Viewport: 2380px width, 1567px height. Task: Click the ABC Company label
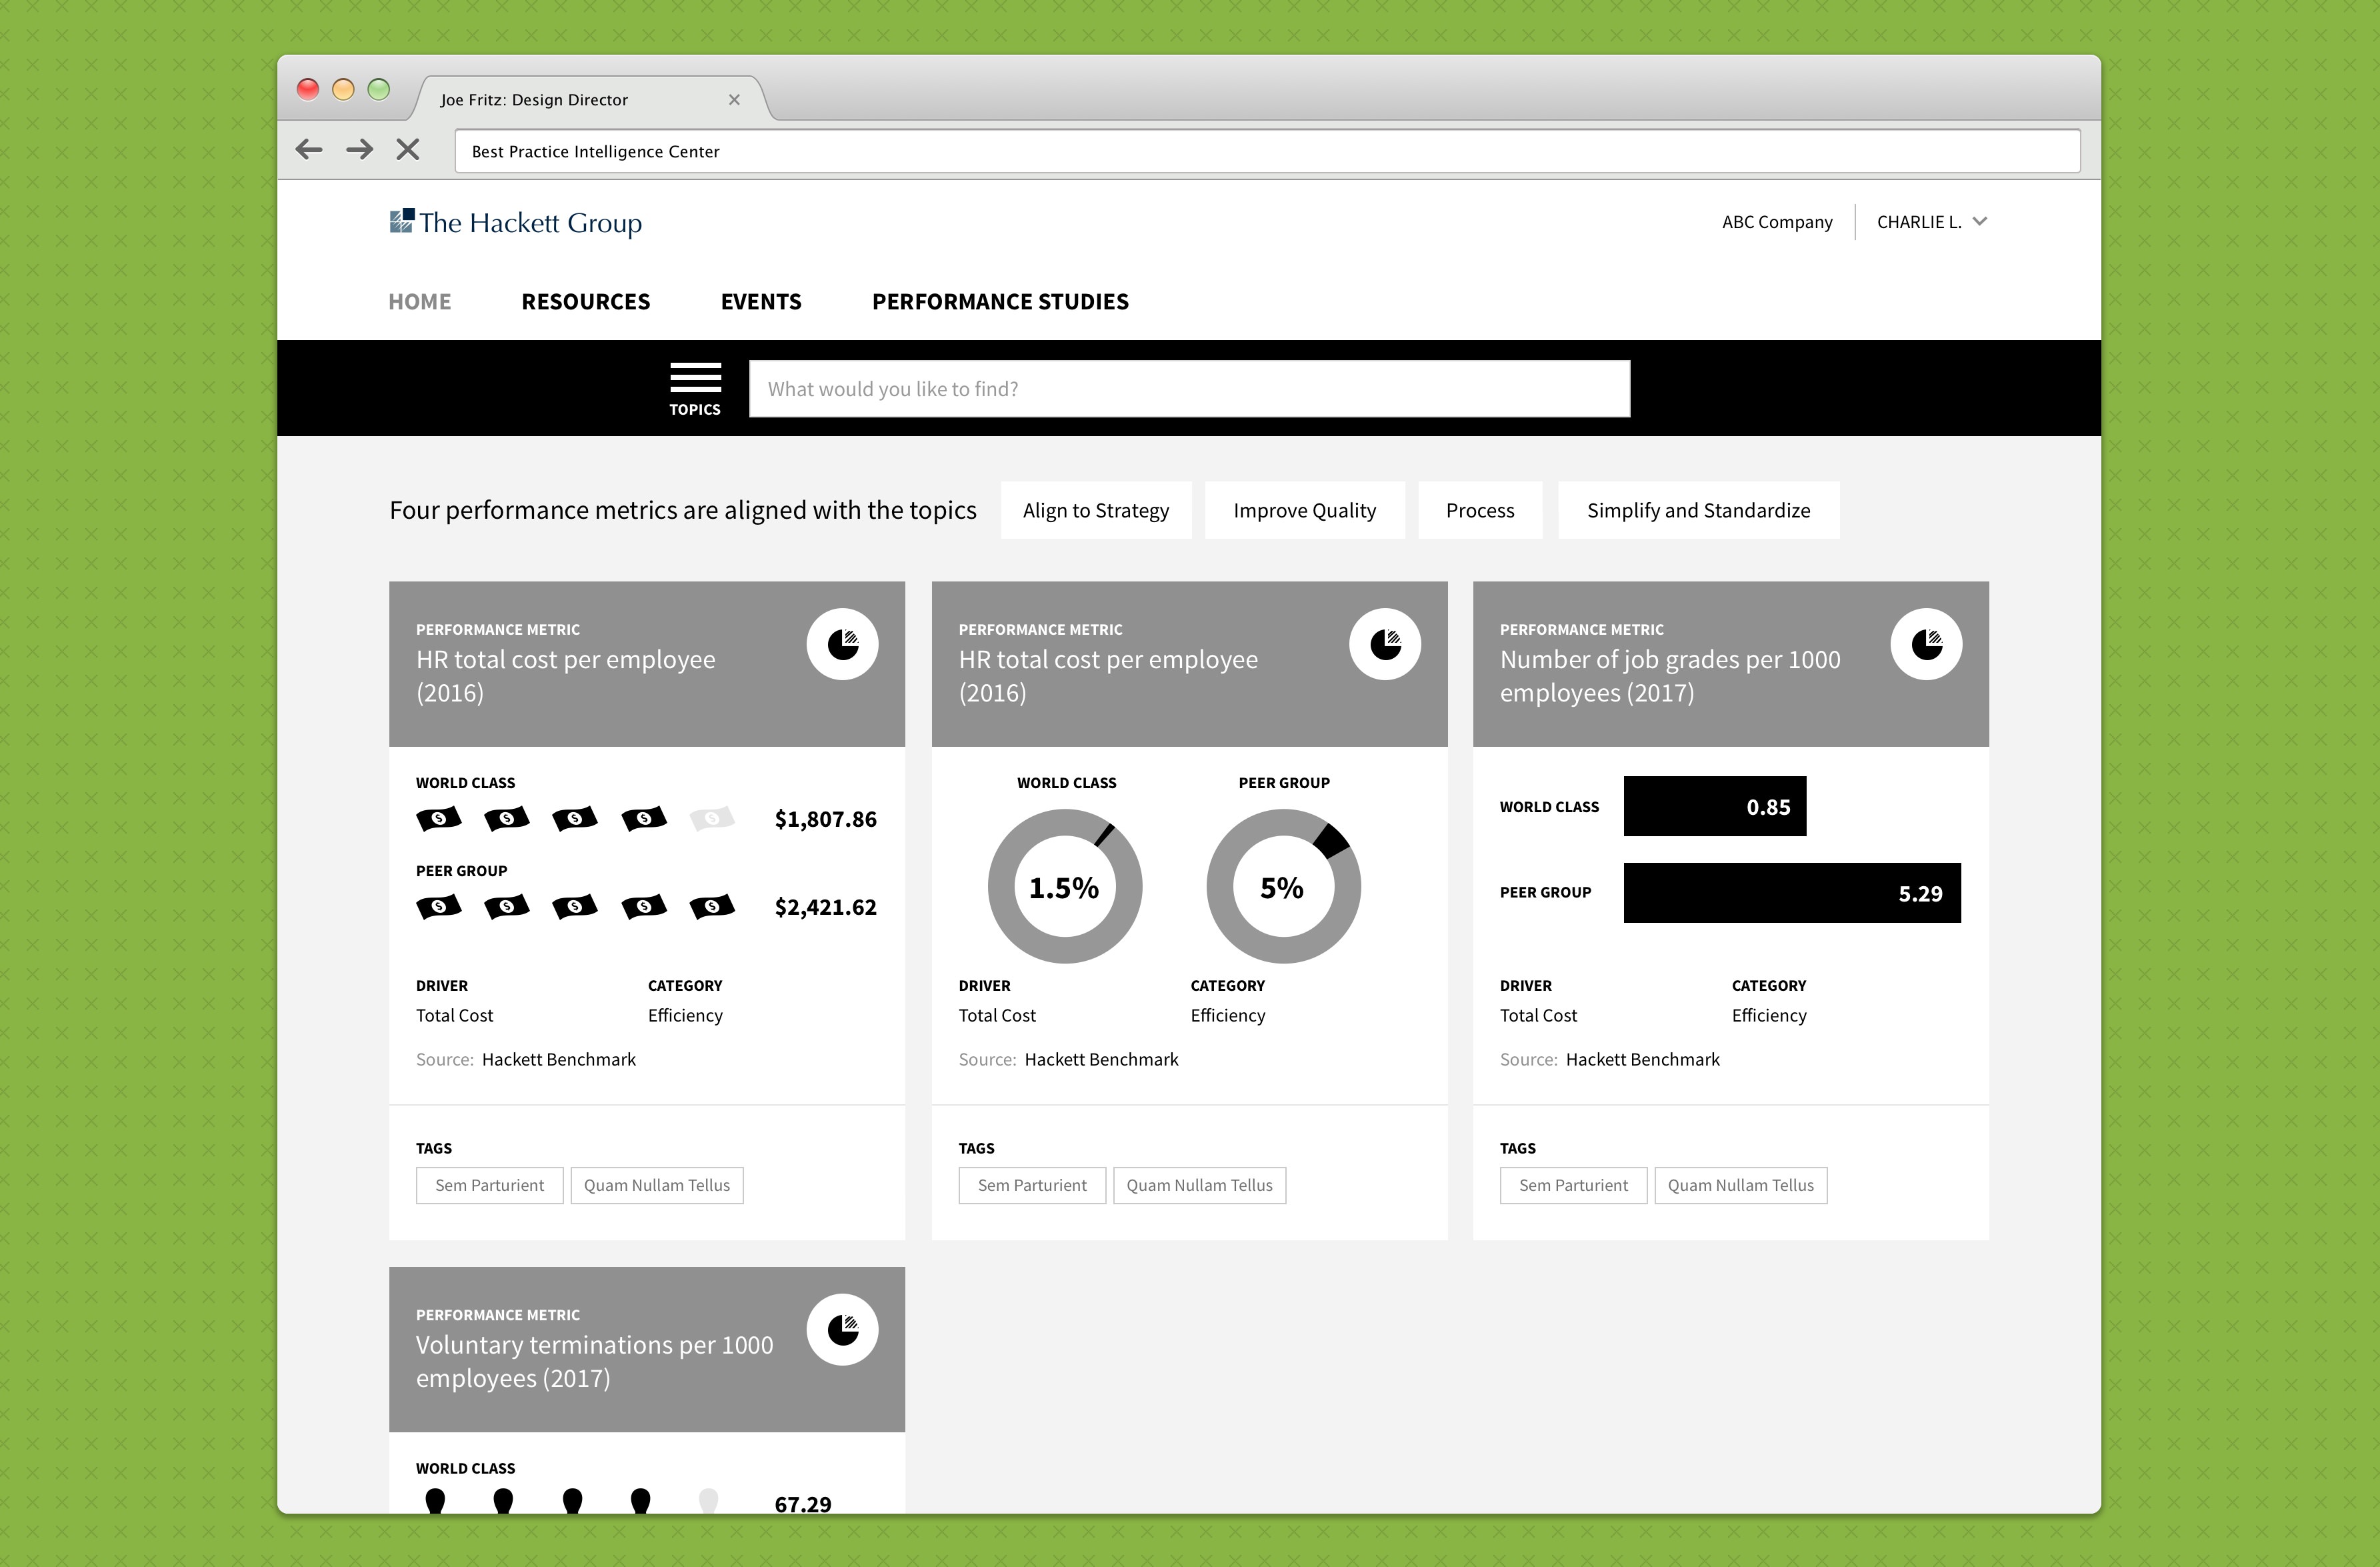coord(1777,222)
